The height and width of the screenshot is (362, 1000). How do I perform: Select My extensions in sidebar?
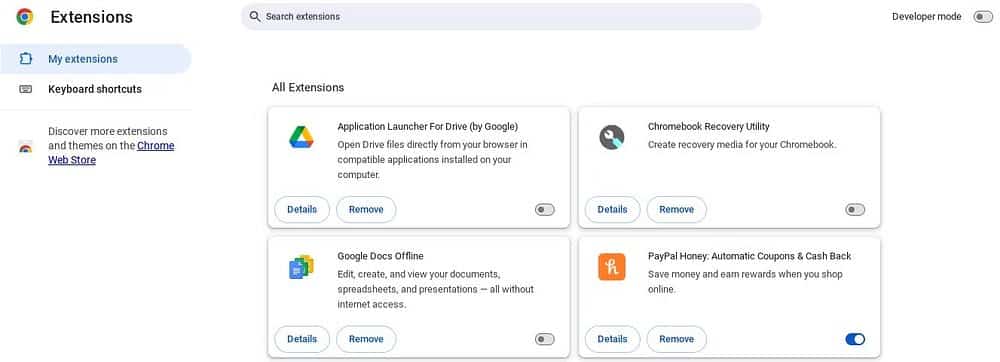[x=96, y=59]
